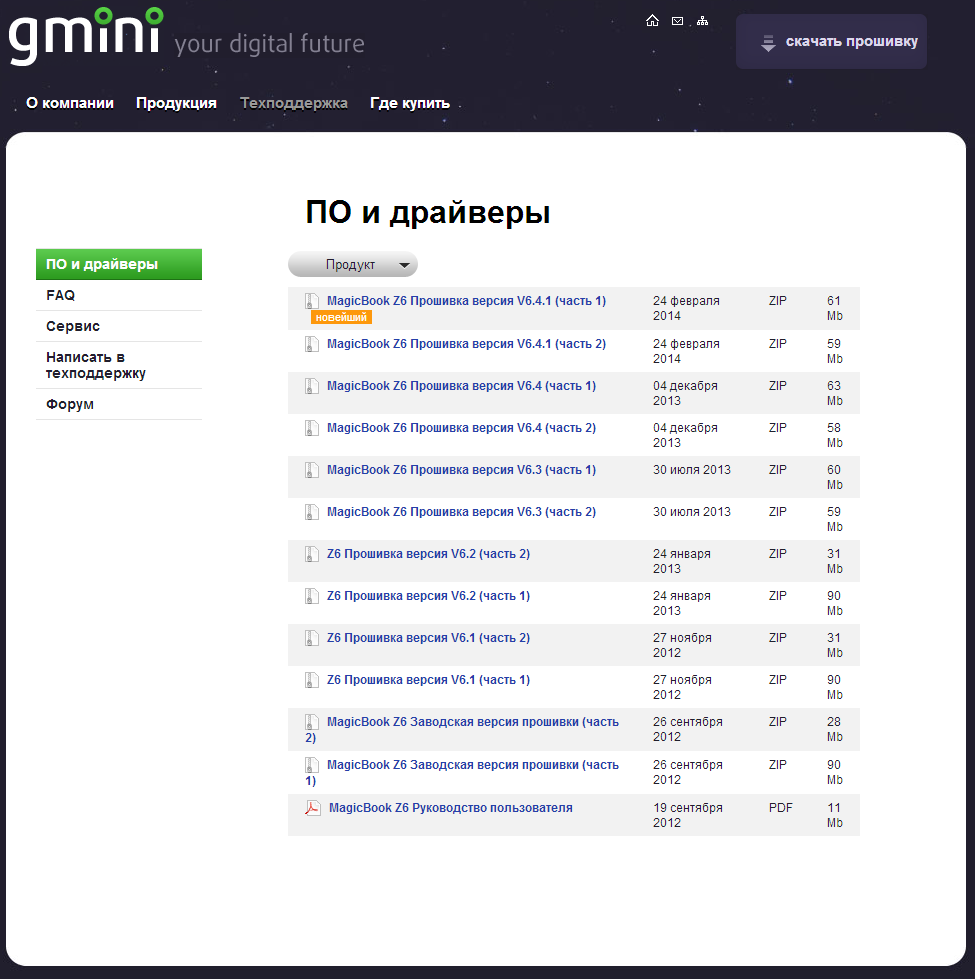Download Z6 Прошивка версия V6.2 (часть 2)
975x979 pixels.
coord(428,554)
